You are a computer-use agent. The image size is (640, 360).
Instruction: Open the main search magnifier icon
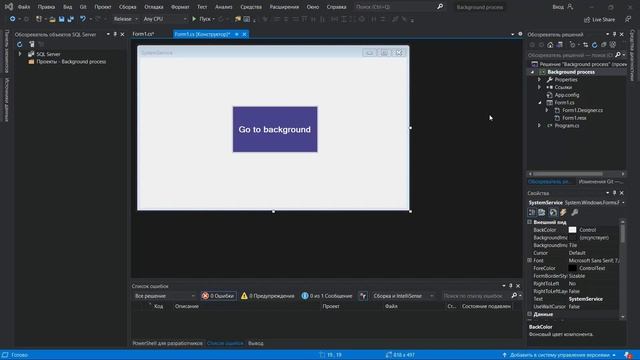[x=440, y=7]
